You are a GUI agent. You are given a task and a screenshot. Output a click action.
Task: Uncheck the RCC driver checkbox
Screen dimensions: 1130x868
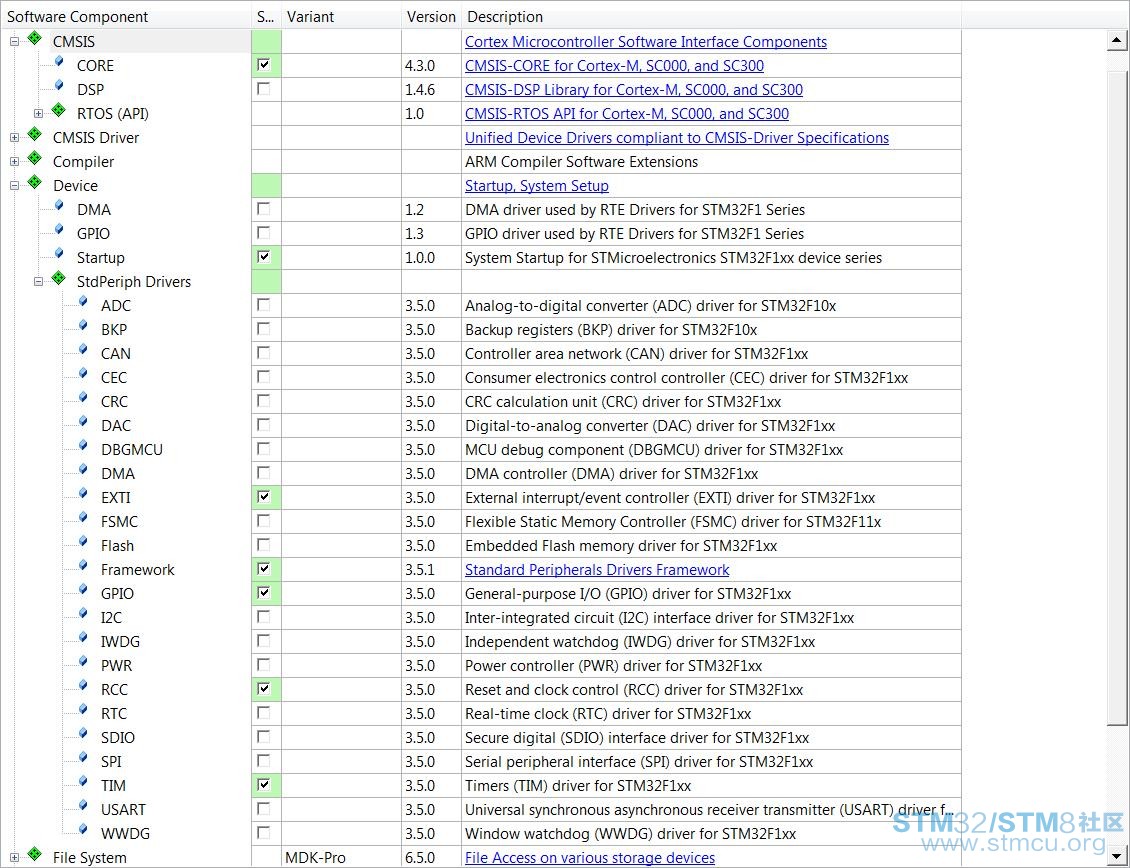pos(264,688)
